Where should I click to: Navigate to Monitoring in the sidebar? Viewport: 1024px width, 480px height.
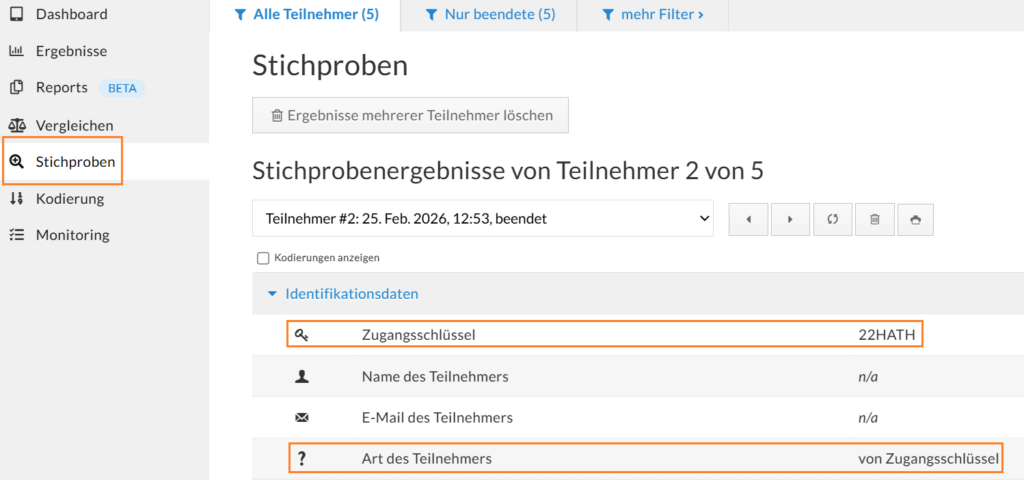(x=72, y=235)
